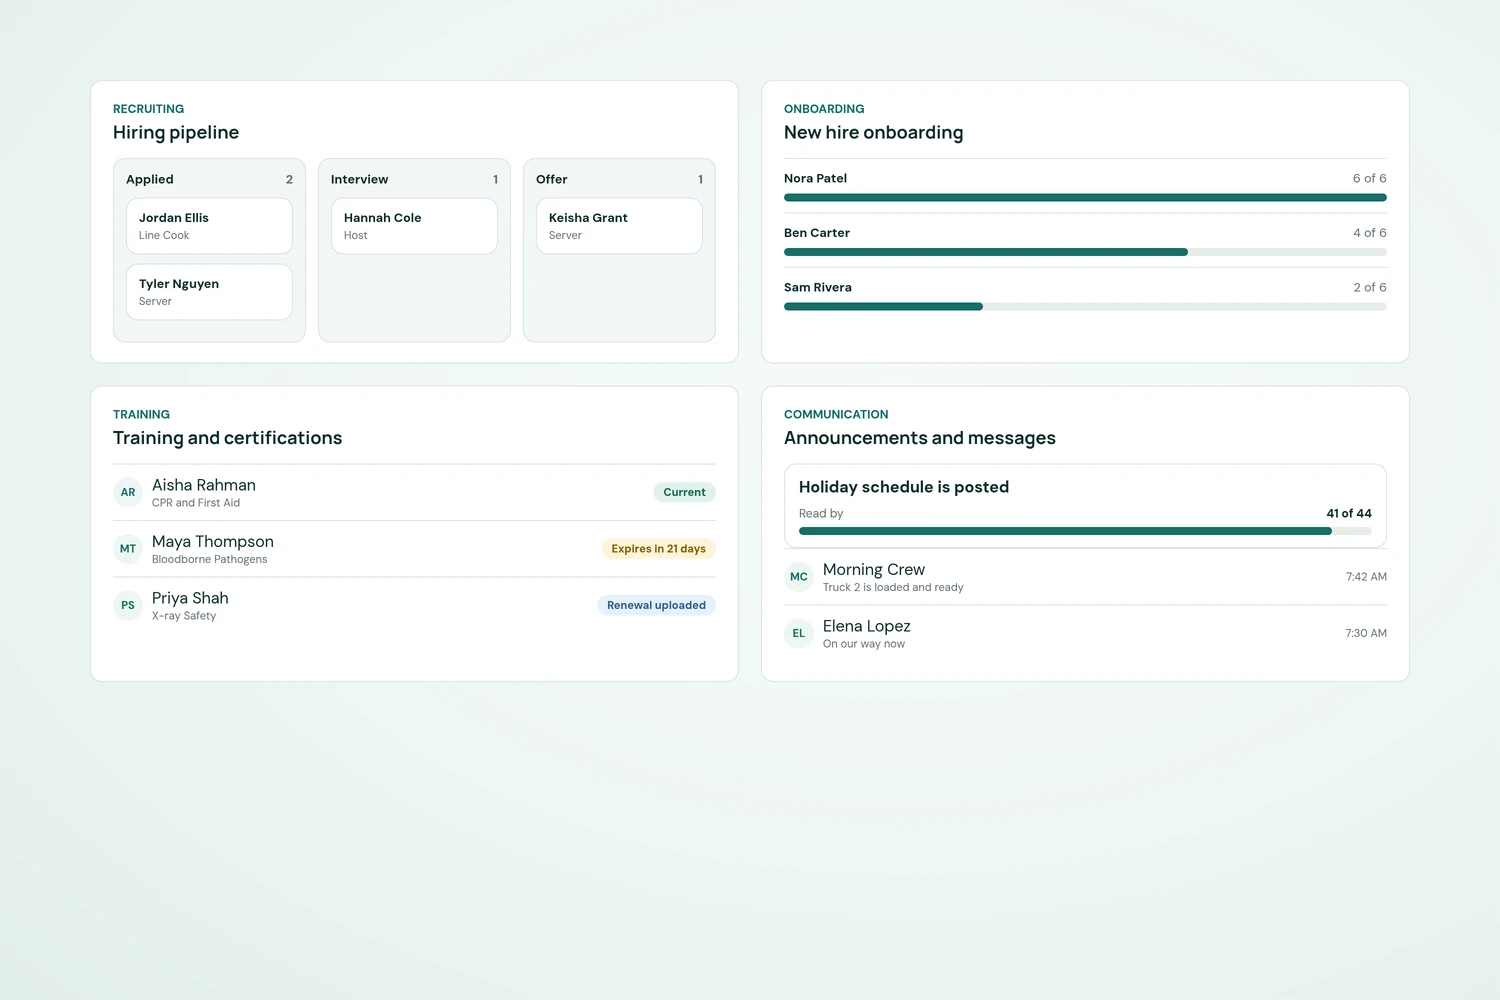Viewport: 1500px width, 1000px height.
Task: Click the 4 of 6 progress count
Action: click(1369, 233)
